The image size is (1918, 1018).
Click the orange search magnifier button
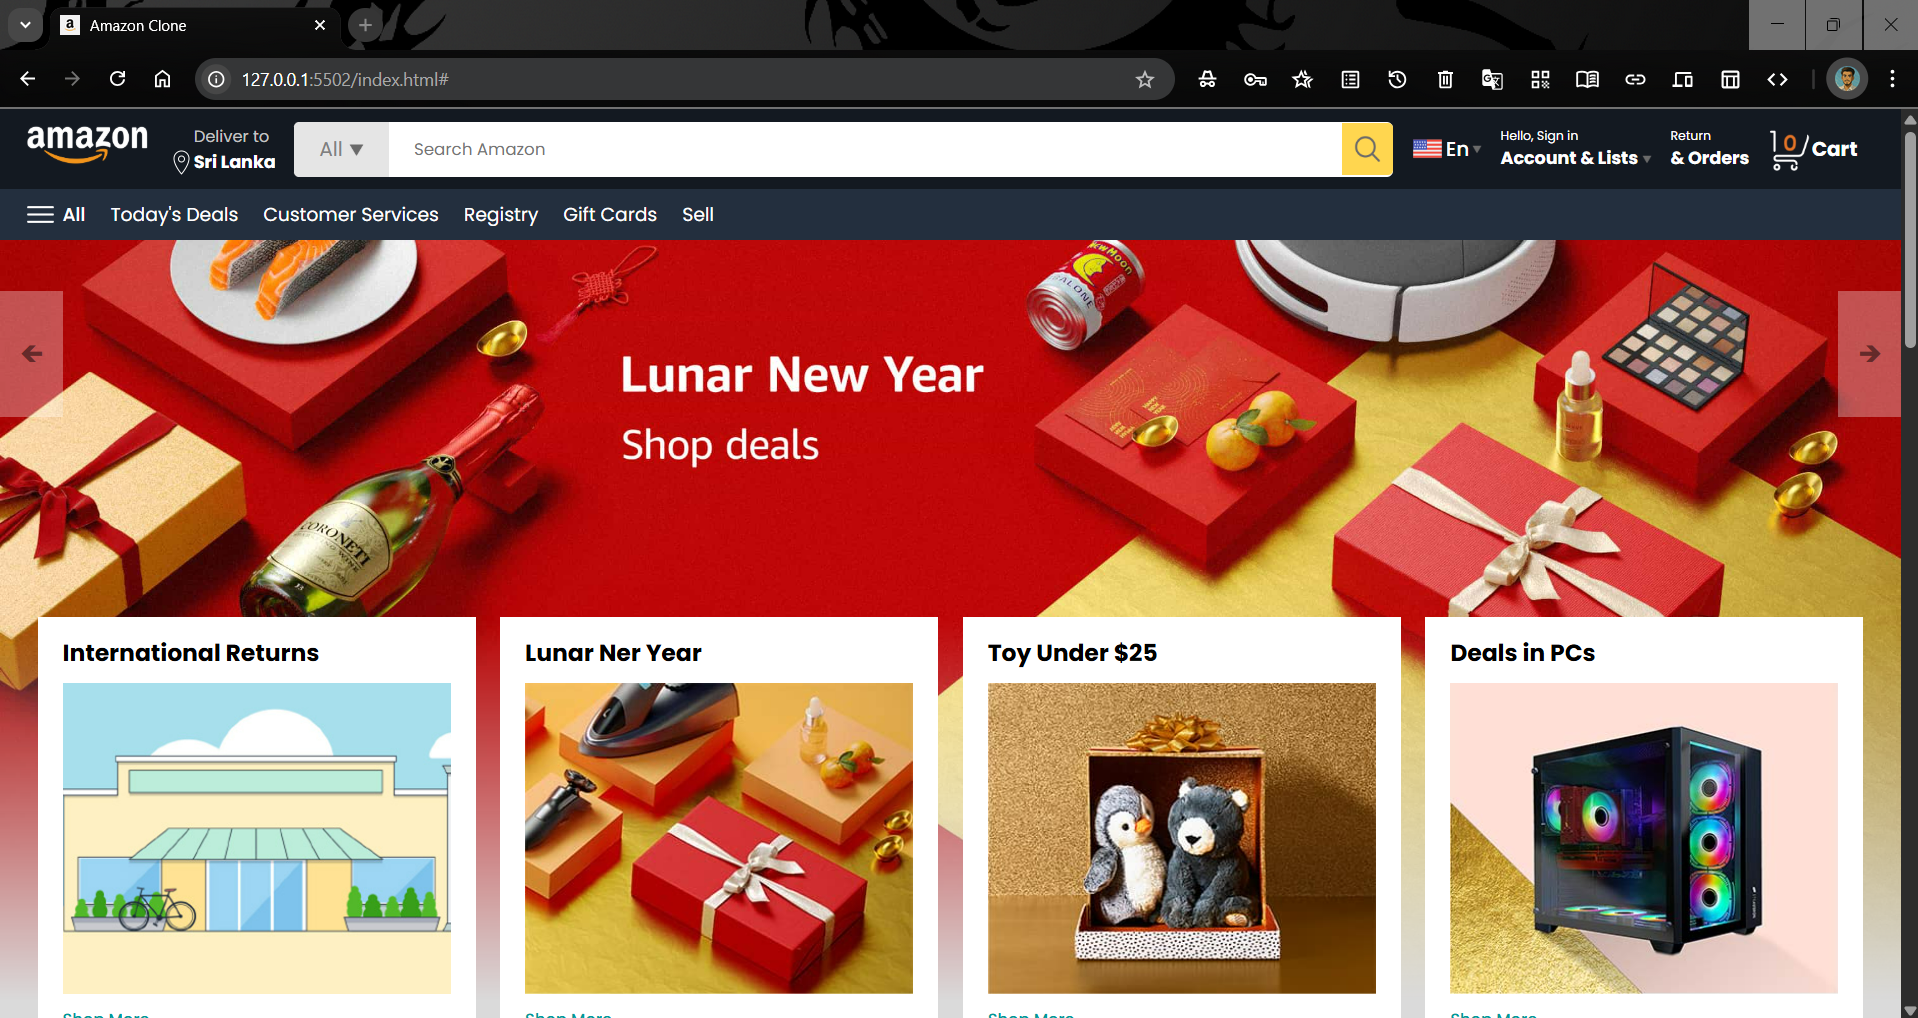(x=1367, y=149)
